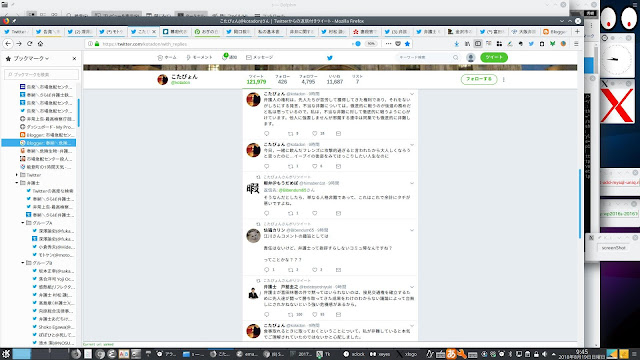Click the 50% zoom level badge

coord(371,44)
